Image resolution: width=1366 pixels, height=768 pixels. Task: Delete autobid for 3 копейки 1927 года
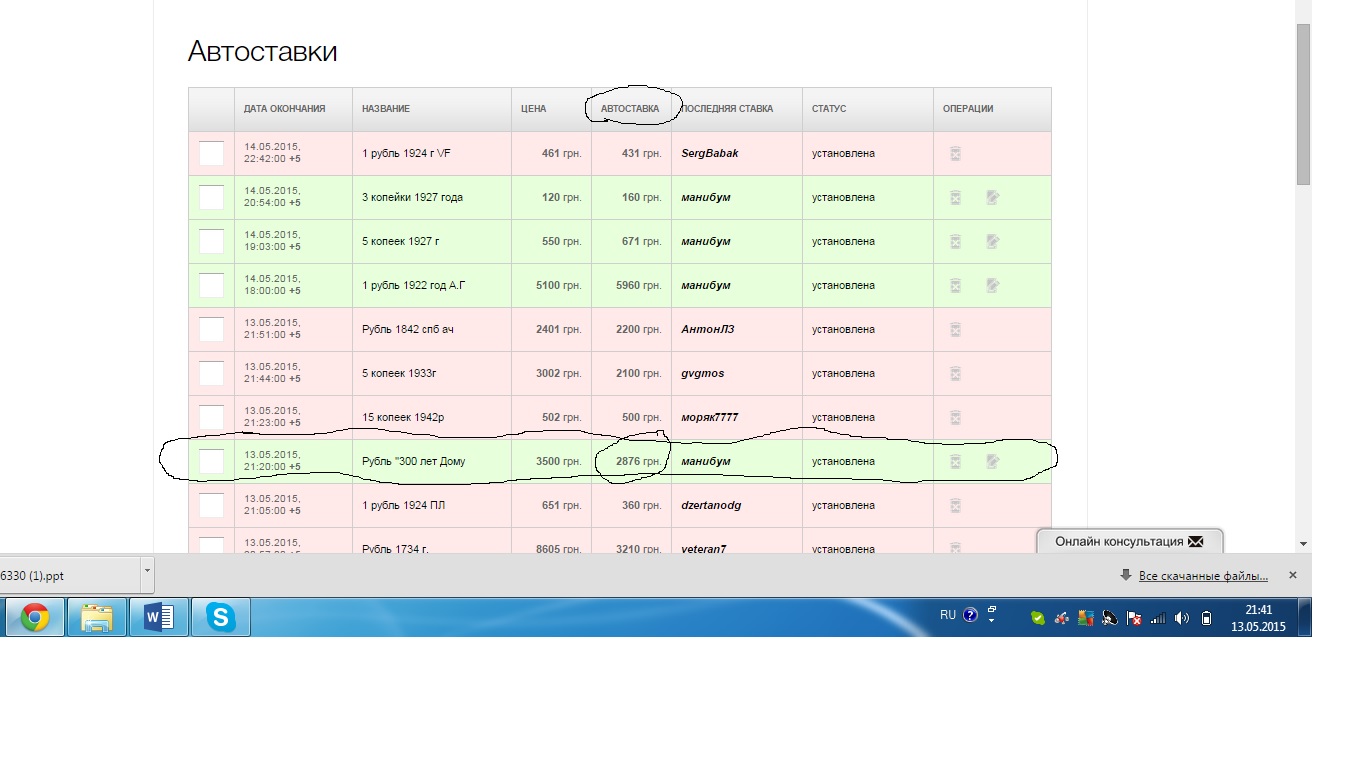[x=955, y=198]
